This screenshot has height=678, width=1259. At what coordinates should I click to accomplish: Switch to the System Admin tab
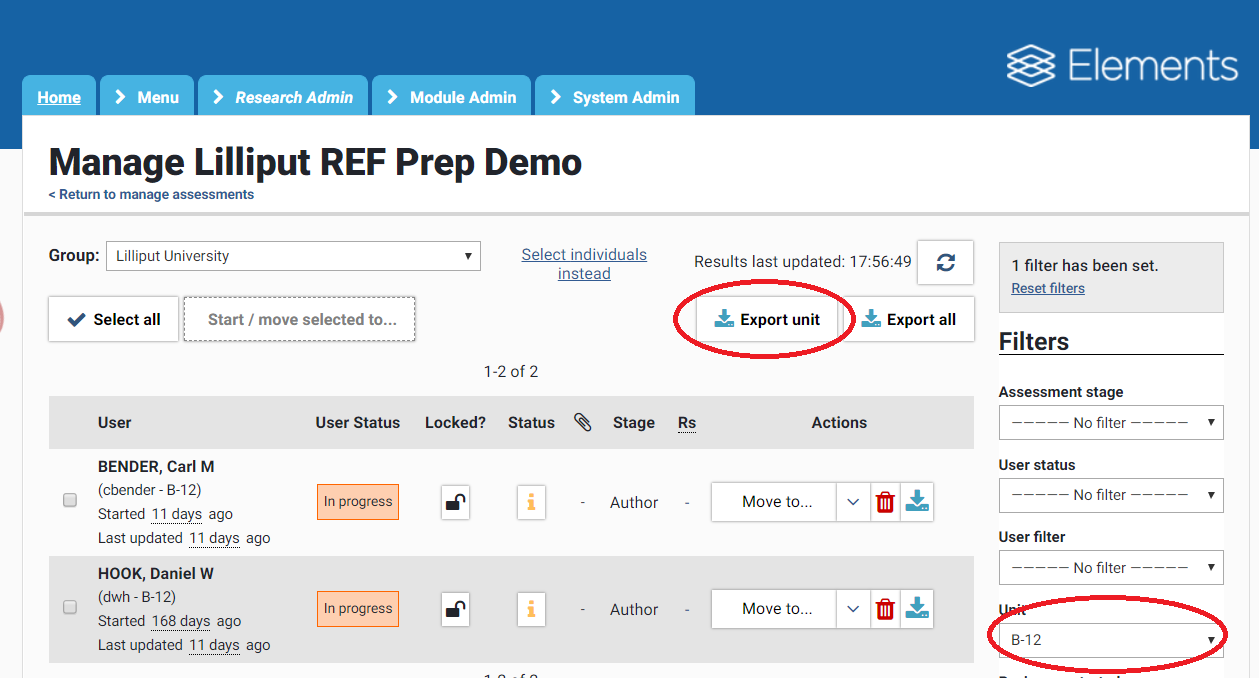point(614,97)
